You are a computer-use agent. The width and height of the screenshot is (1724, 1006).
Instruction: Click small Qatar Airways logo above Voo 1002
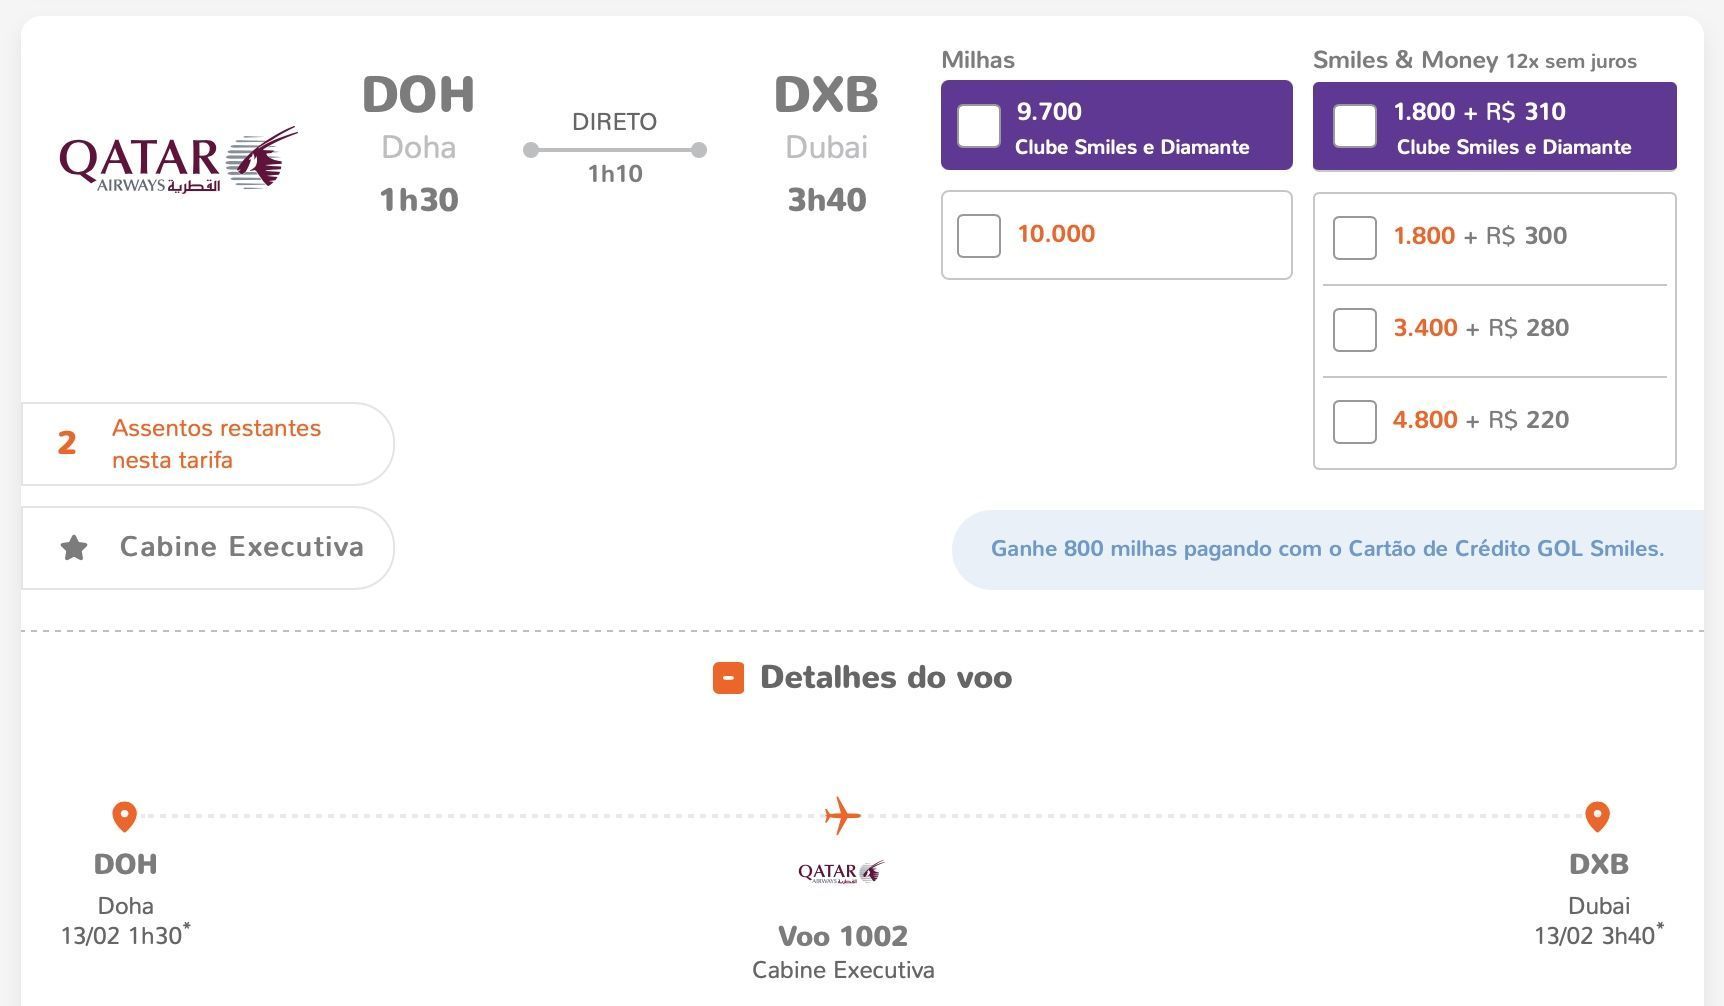841,872
